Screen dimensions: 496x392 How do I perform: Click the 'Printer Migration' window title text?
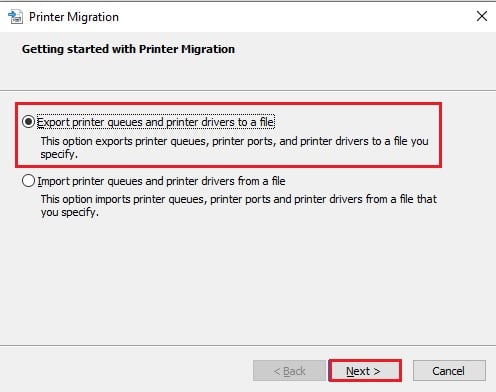click(x=74, y=17)
